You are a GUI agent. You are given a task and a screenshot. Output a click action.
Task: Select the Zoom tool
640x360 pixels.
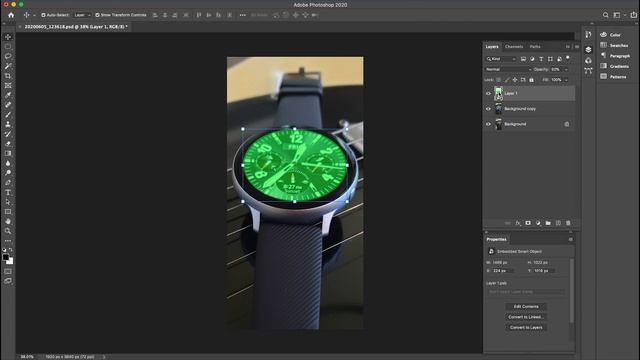click(8, 231)
